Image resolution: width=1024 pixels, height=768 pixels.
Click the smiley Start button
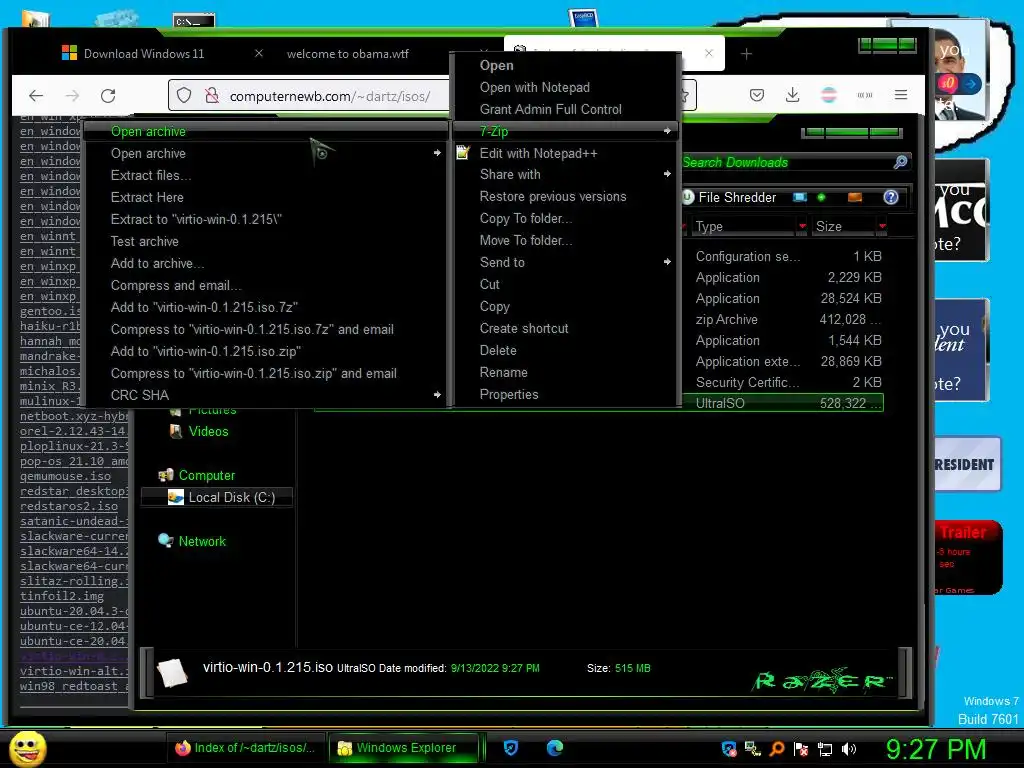(x=27, y=748)
